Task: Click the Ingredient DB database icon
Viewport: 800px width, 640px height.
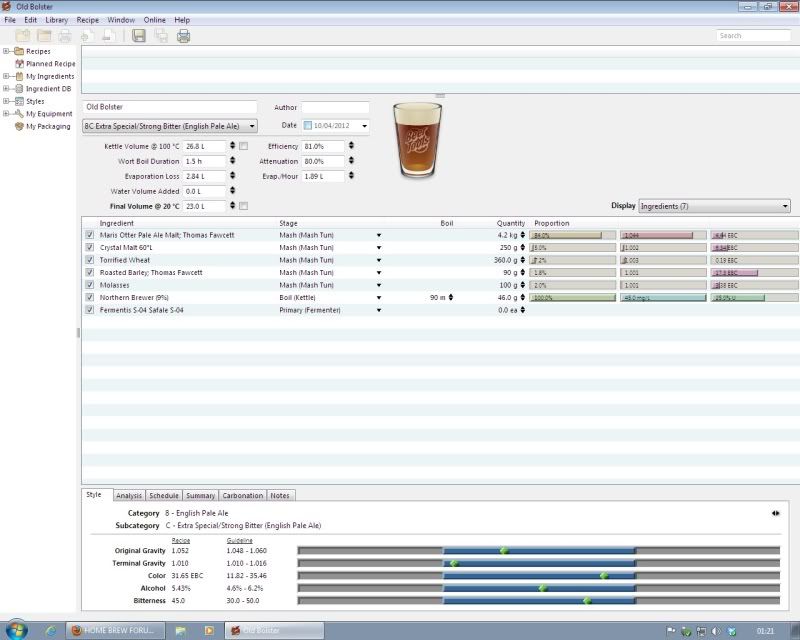Action: point(19,89)
